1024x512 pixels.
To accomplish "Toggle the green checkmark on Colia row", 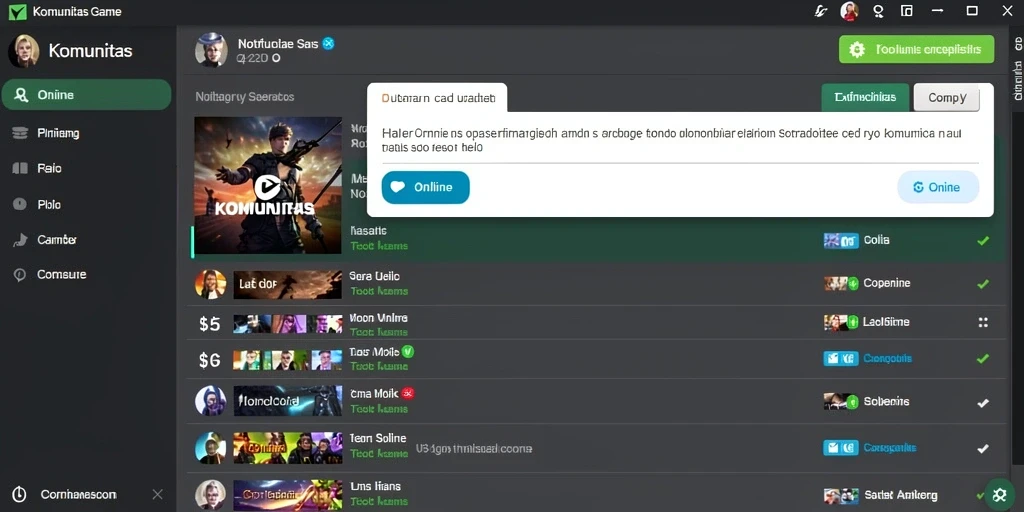I will [x=982, y=240].
